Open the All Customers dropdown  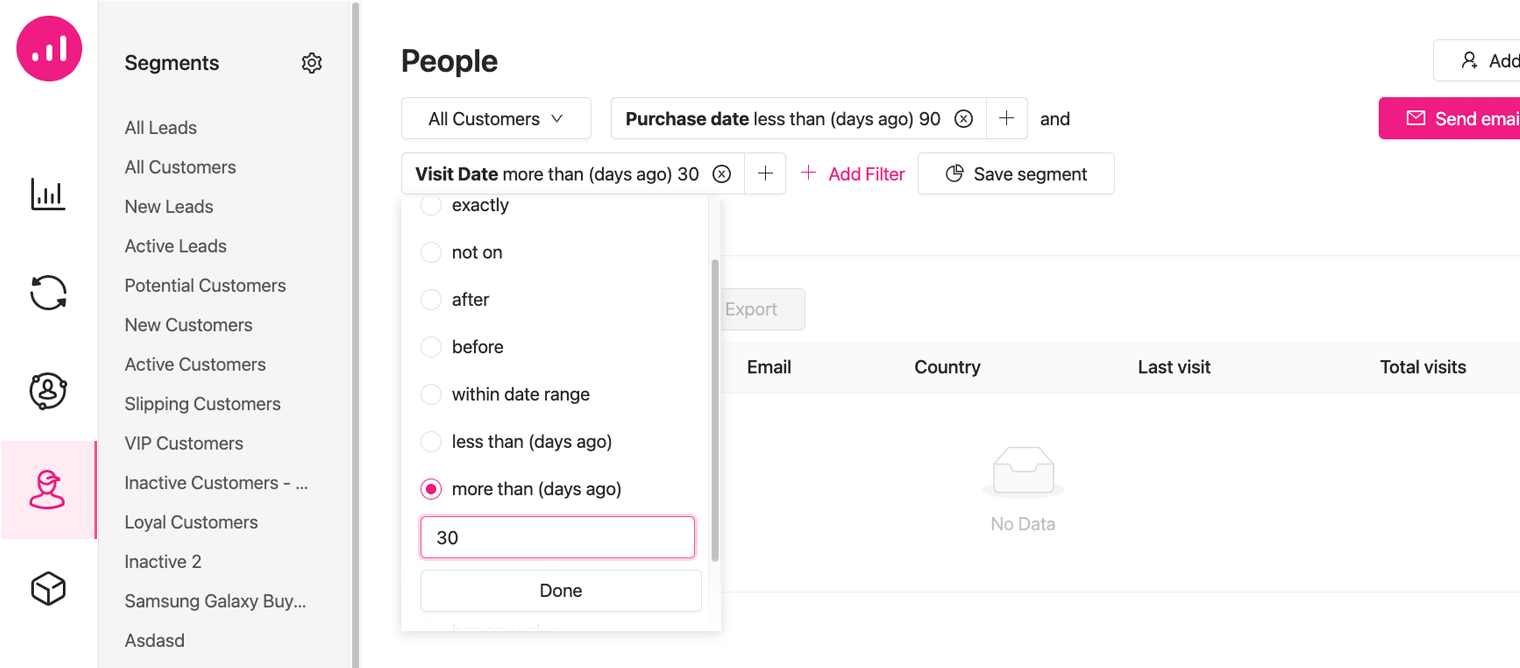click(496, 119)
